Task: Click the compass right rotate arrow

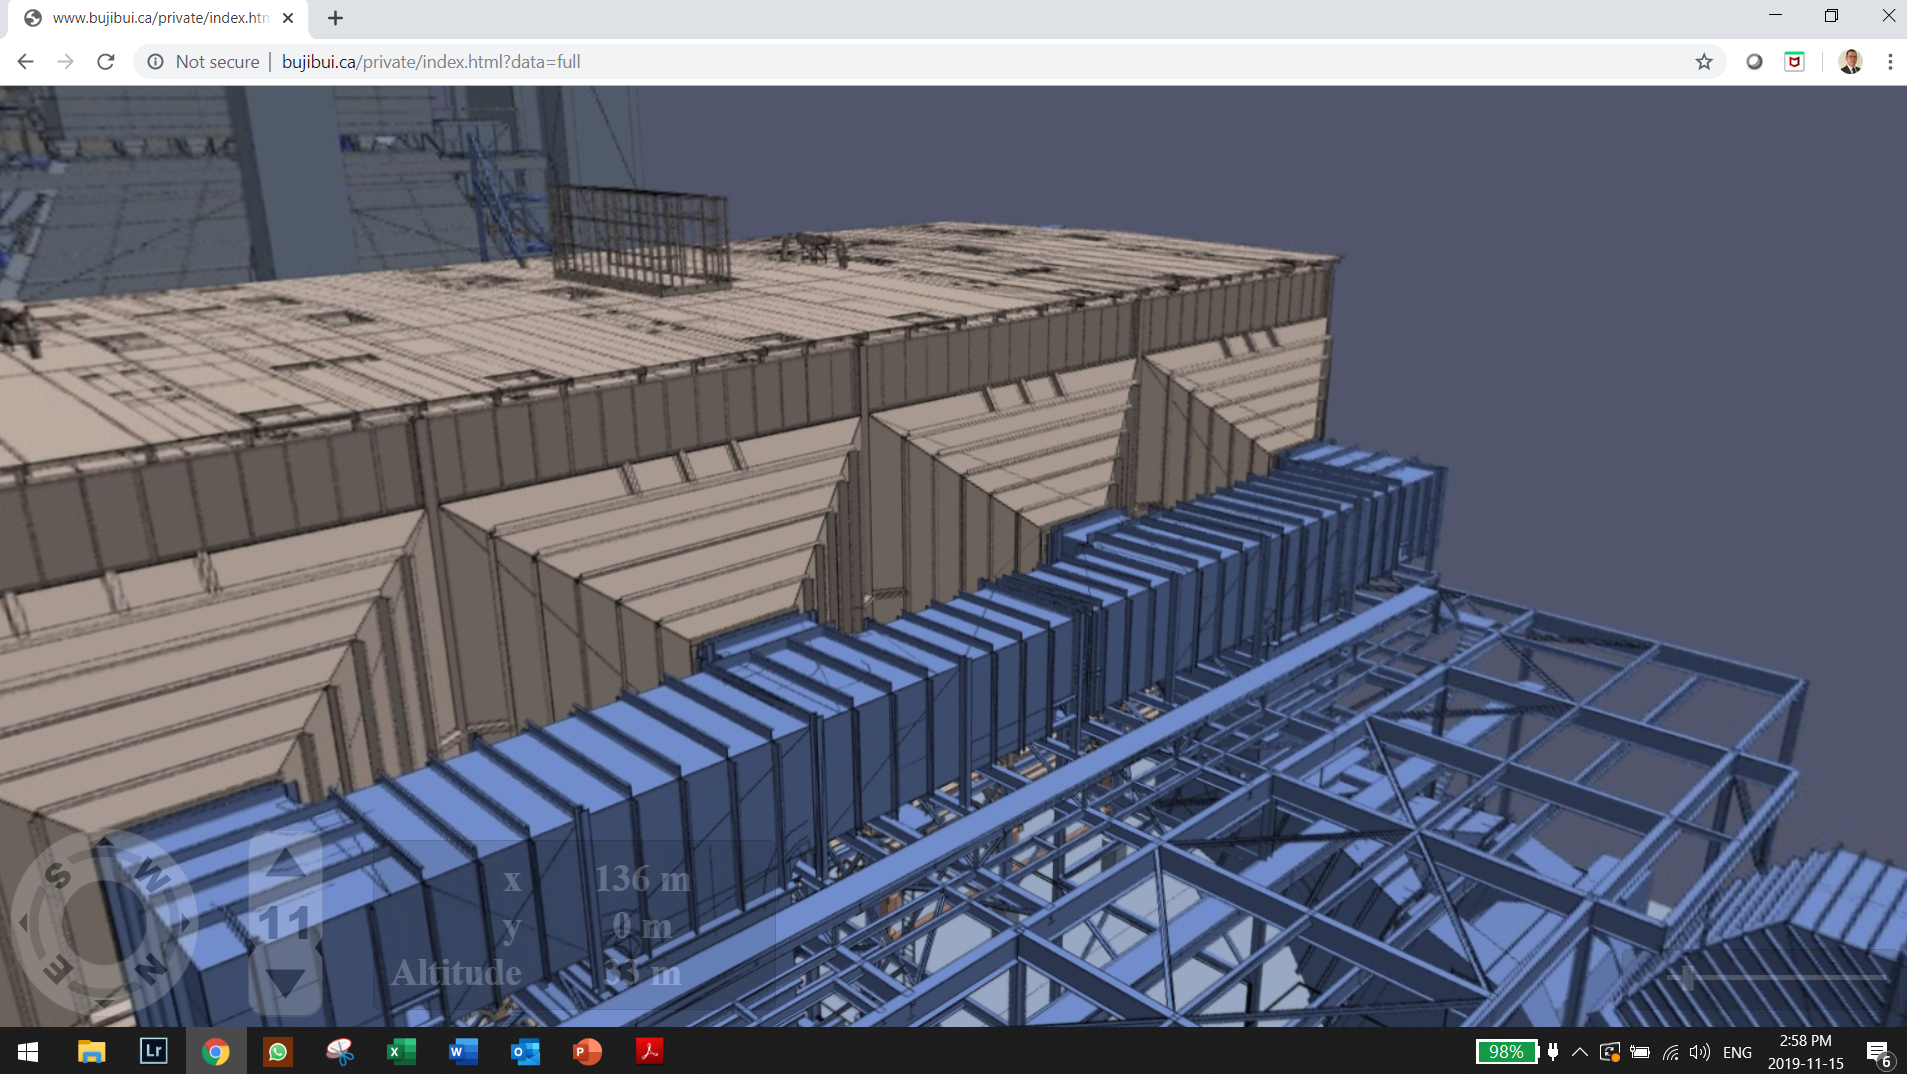Action: click(x=186, y=924)
